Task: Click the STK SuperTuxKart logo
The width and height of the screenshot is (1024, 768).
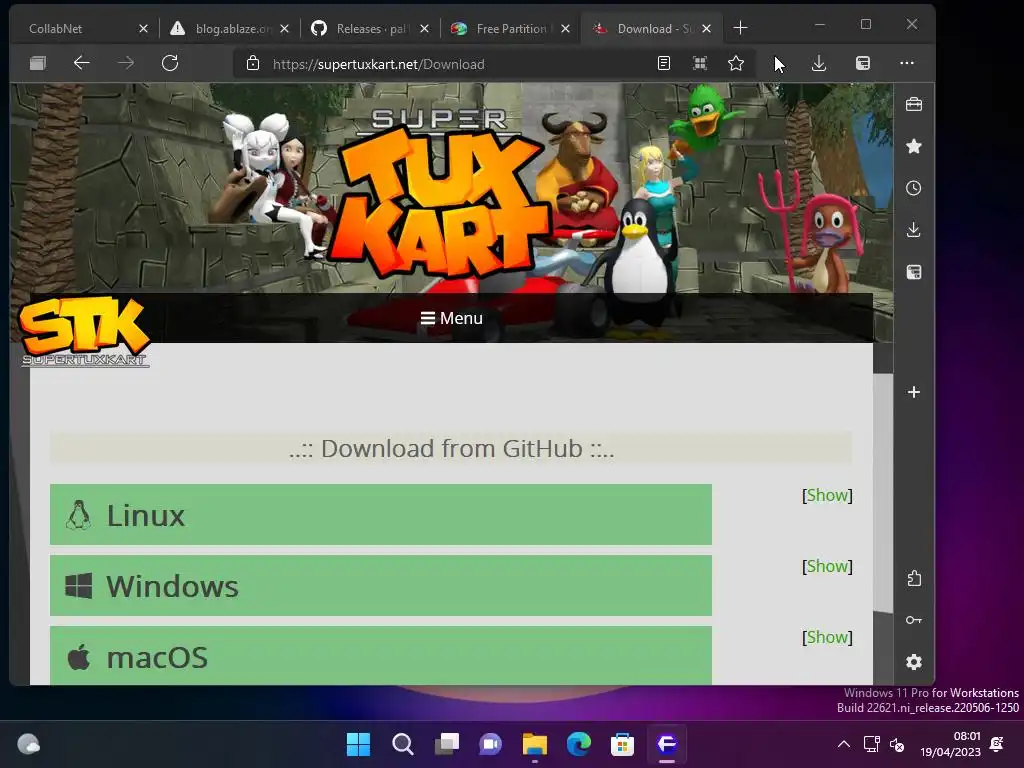Action: tap(85, 332)
